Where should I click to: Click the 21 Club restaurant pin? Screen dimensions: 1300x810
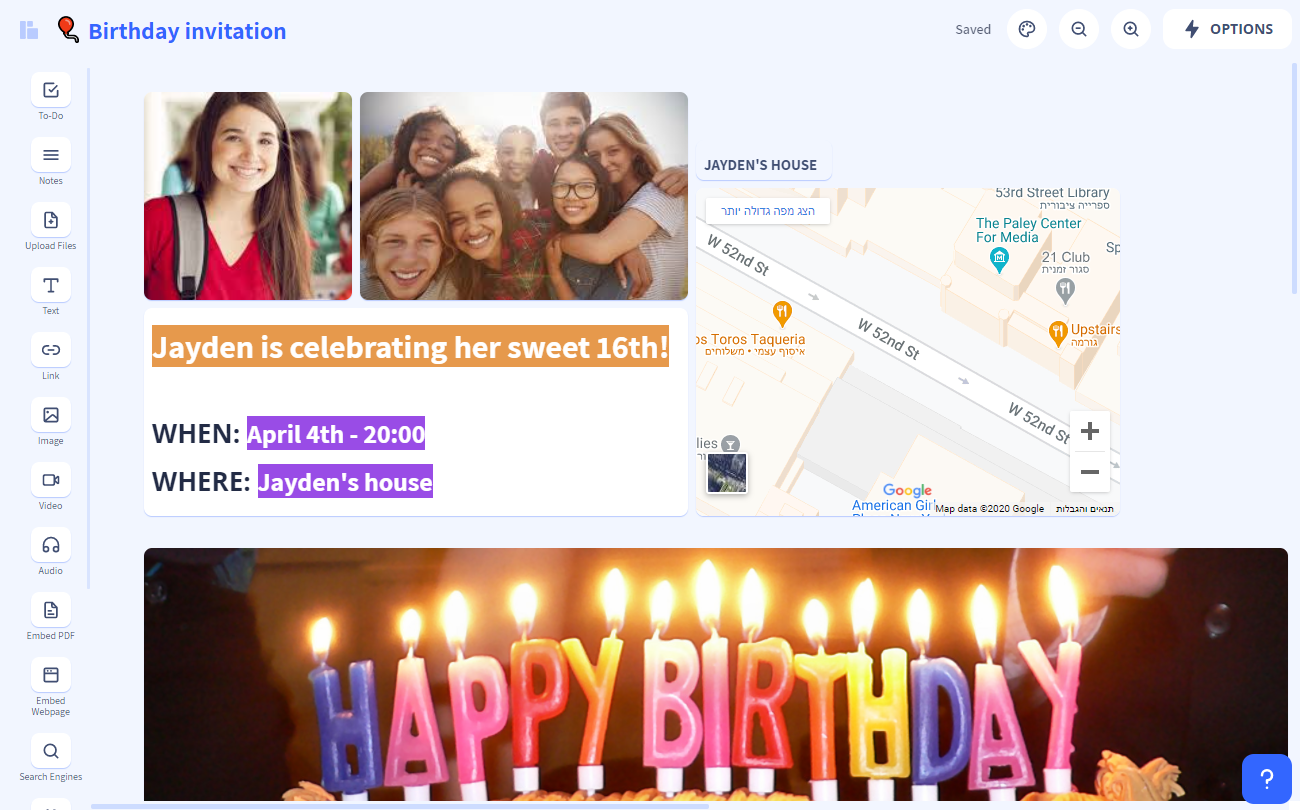click(x=1066, y=291)
